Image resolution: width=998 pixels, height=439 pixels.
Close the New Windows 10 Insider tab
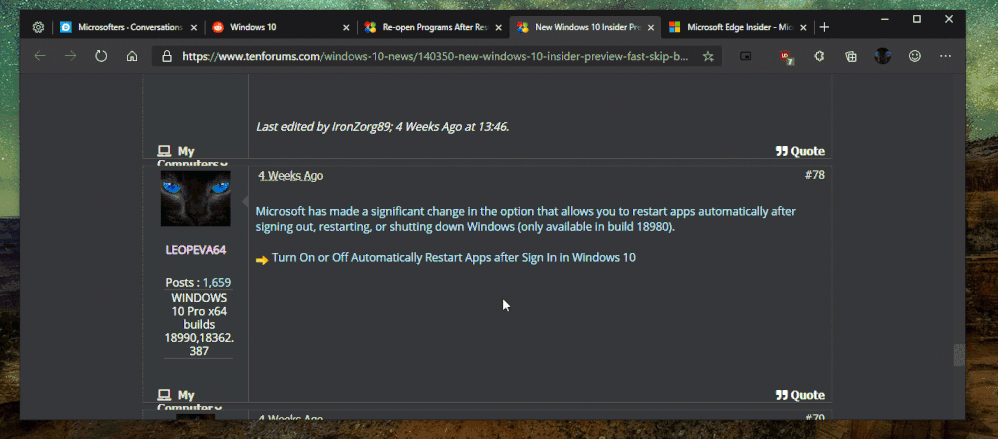pos(650,27)
